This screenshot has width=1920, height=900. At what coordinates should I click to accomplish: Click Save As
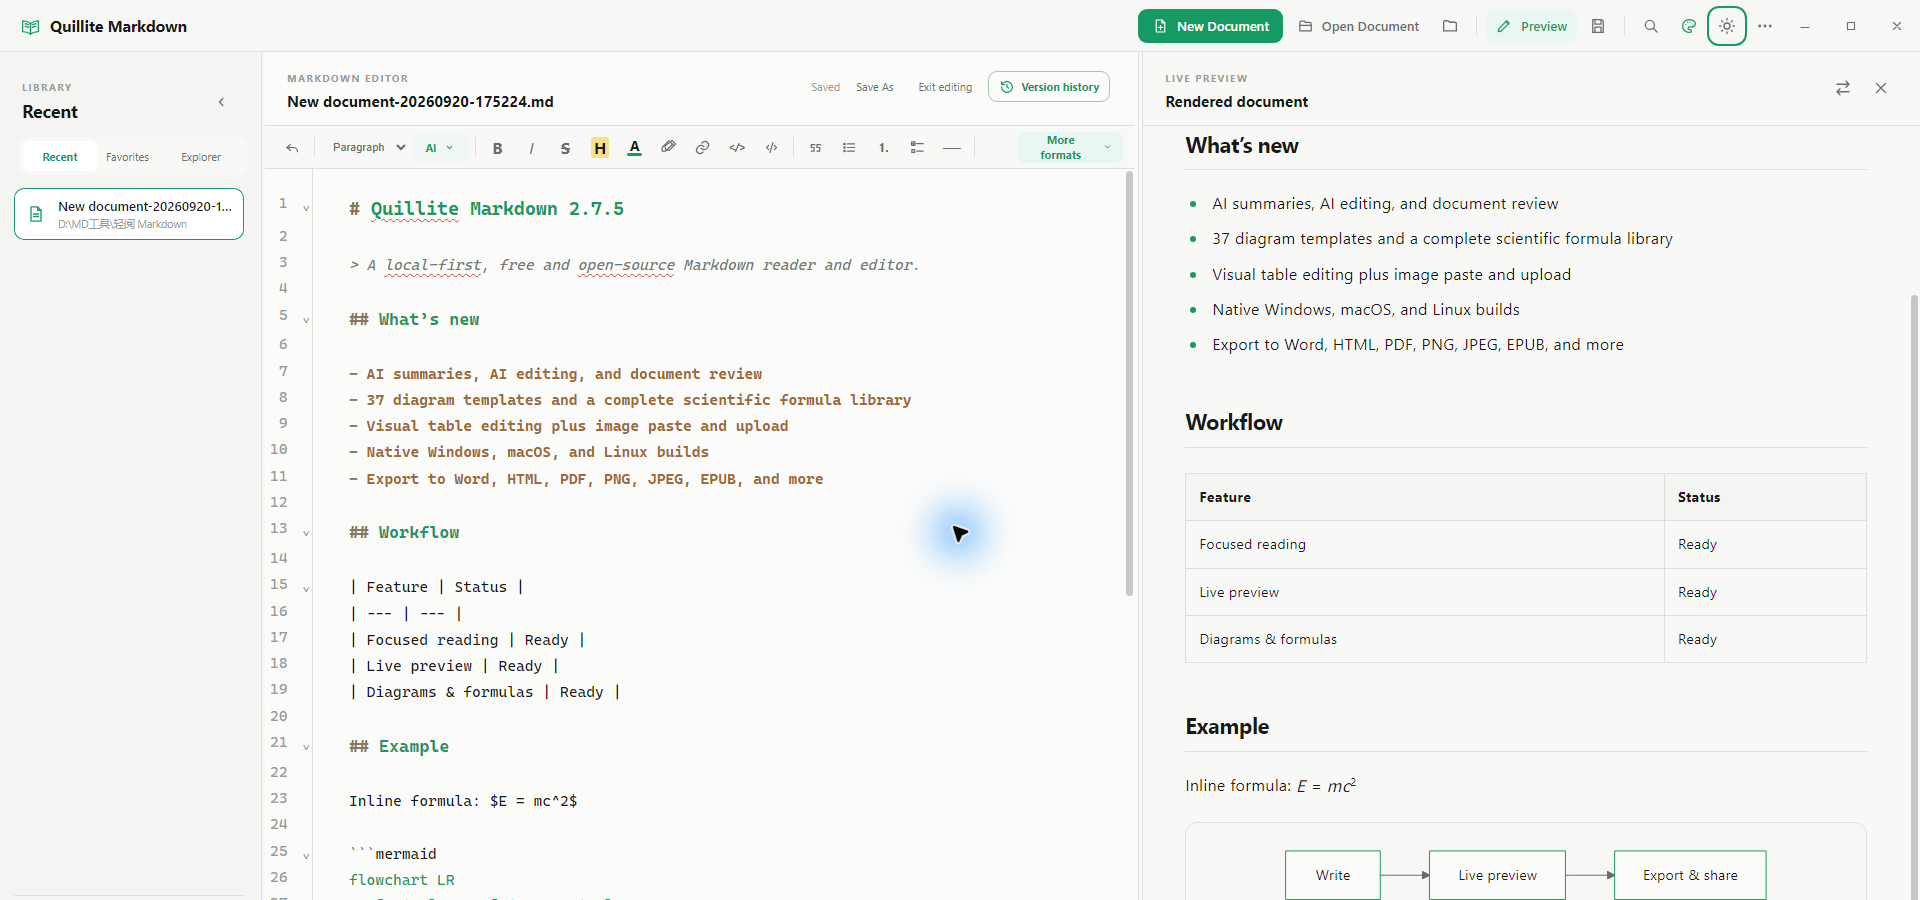tap(875, 87)
